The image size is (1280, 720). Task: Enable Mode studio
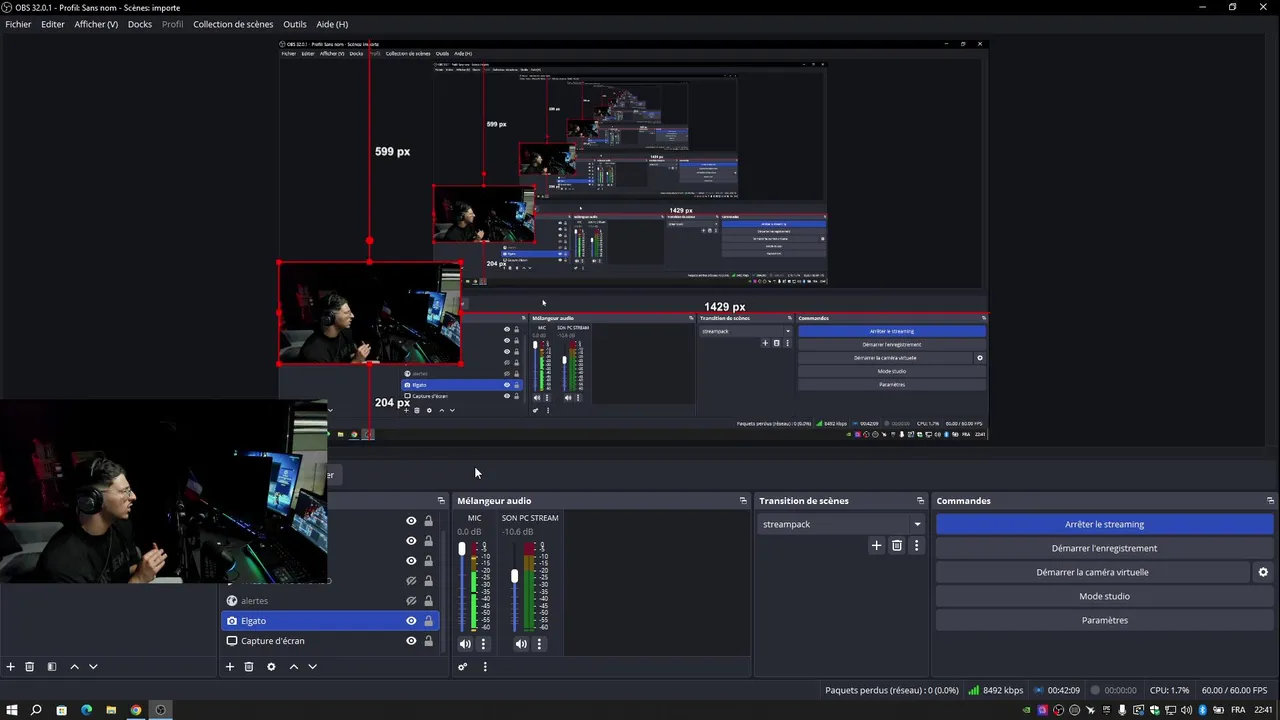coord(1104,597)
